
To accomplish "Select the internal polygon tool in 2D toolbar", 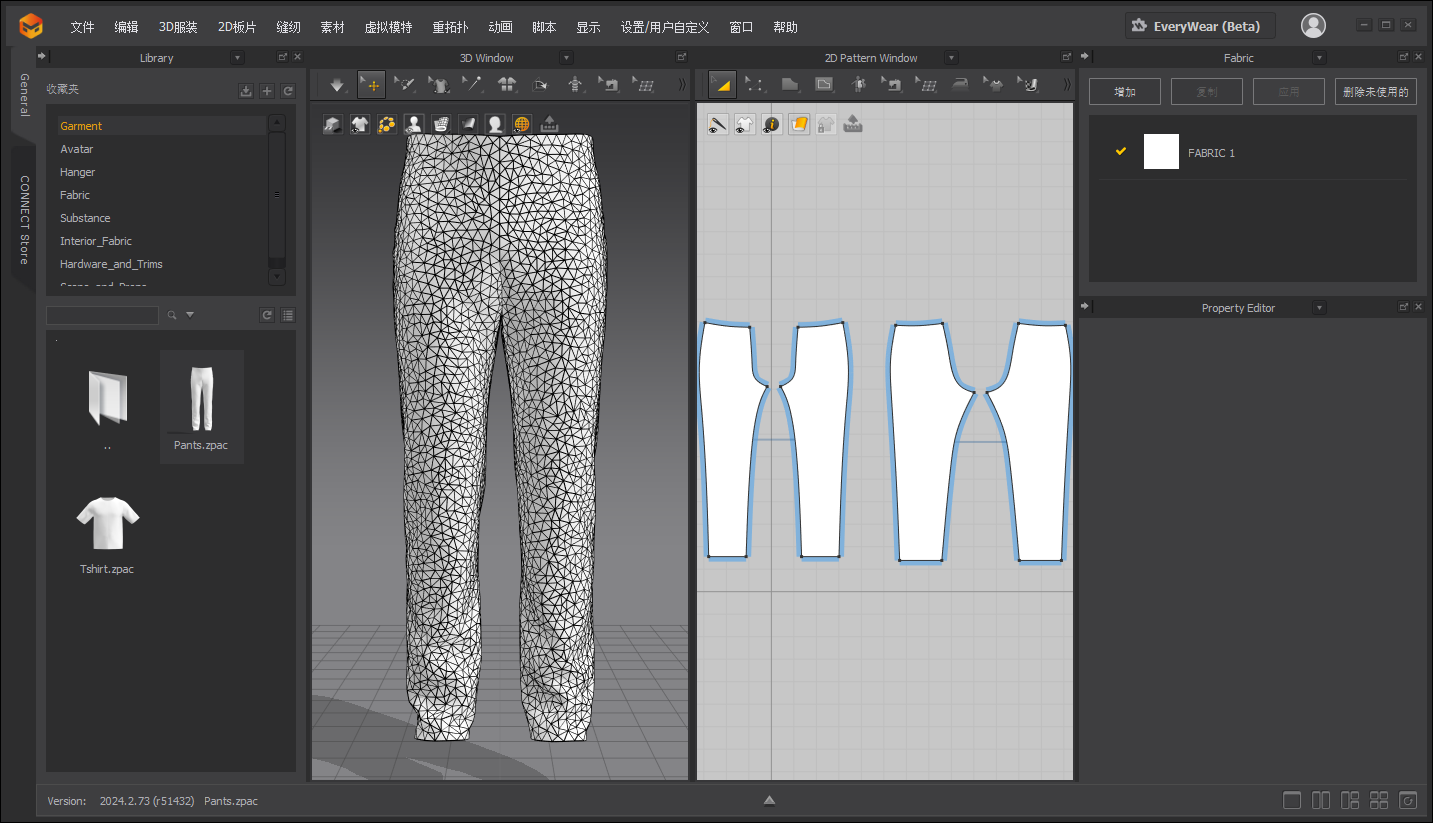I will pos(824,85).
